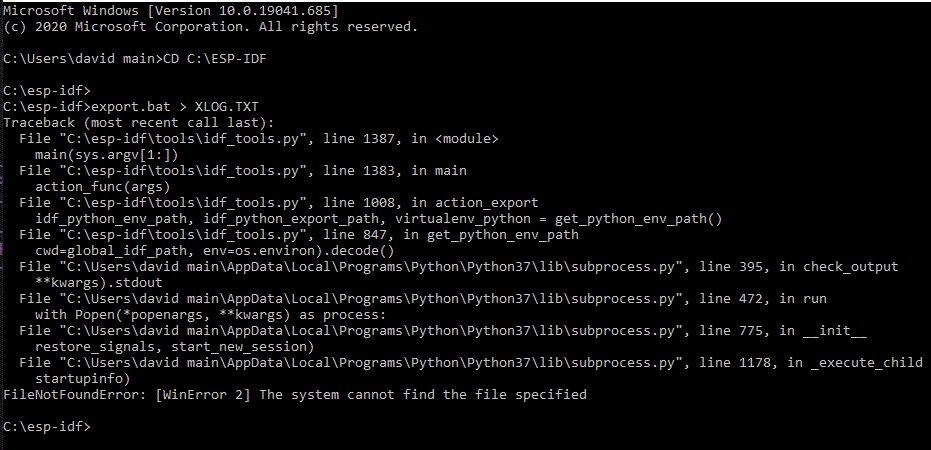Click the 'export.bat > XLOG.TXT' command text
931x450 pixels.
[x=175, y=107]
